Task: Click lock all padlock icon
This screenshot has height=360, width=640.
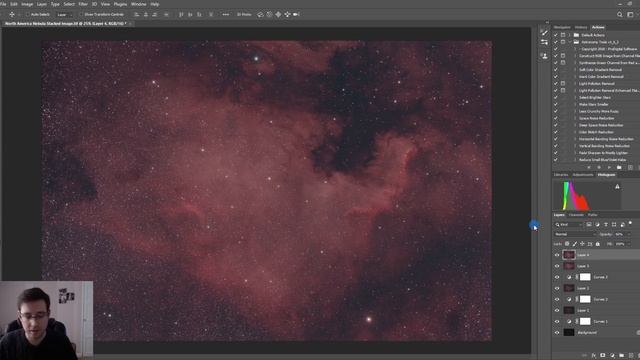Action: click(x=598, y=244)
